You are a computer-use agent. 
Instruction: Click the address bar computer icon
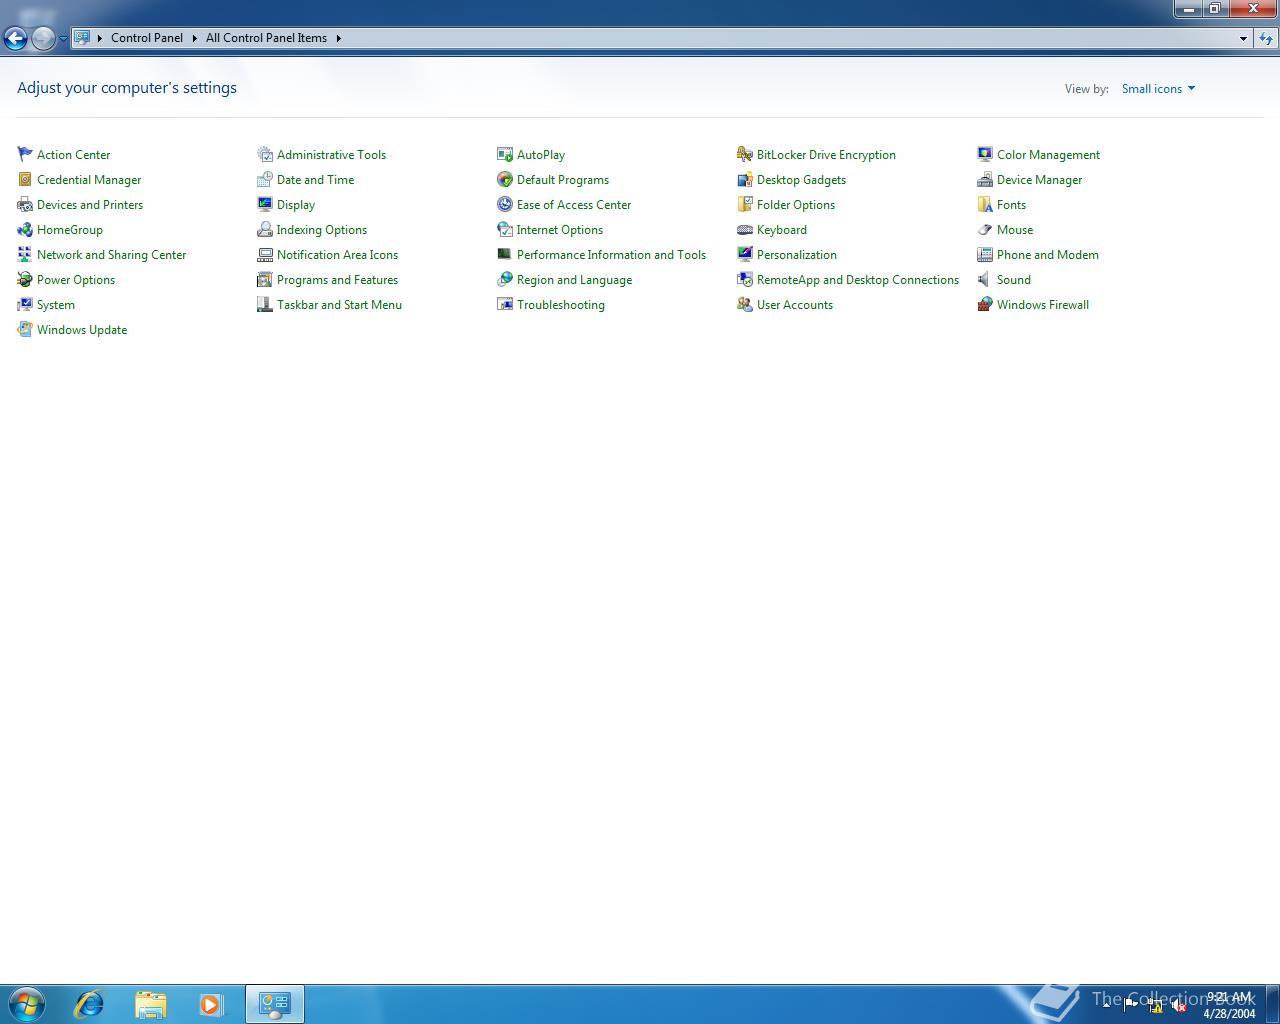coord(82,38)
